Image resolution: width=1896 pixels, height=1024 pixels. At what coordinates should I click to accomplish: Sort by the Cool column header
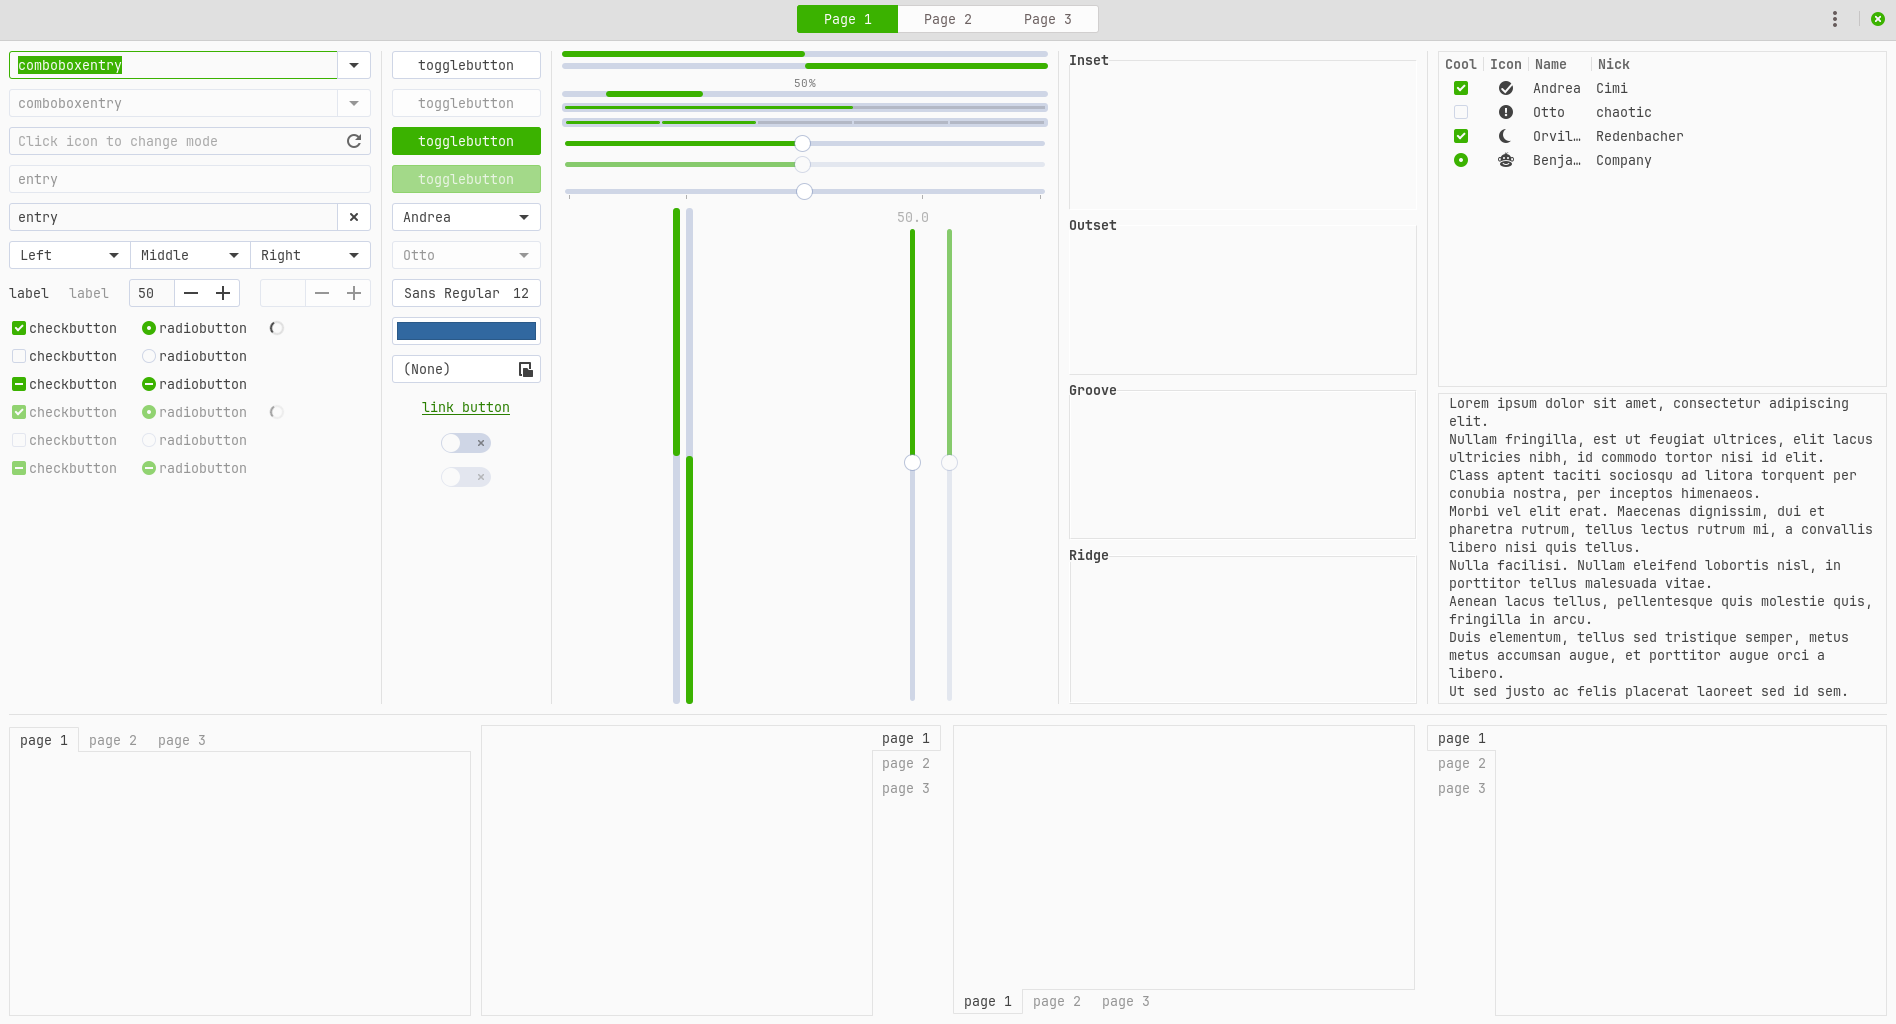click(x=1461, y=64)
